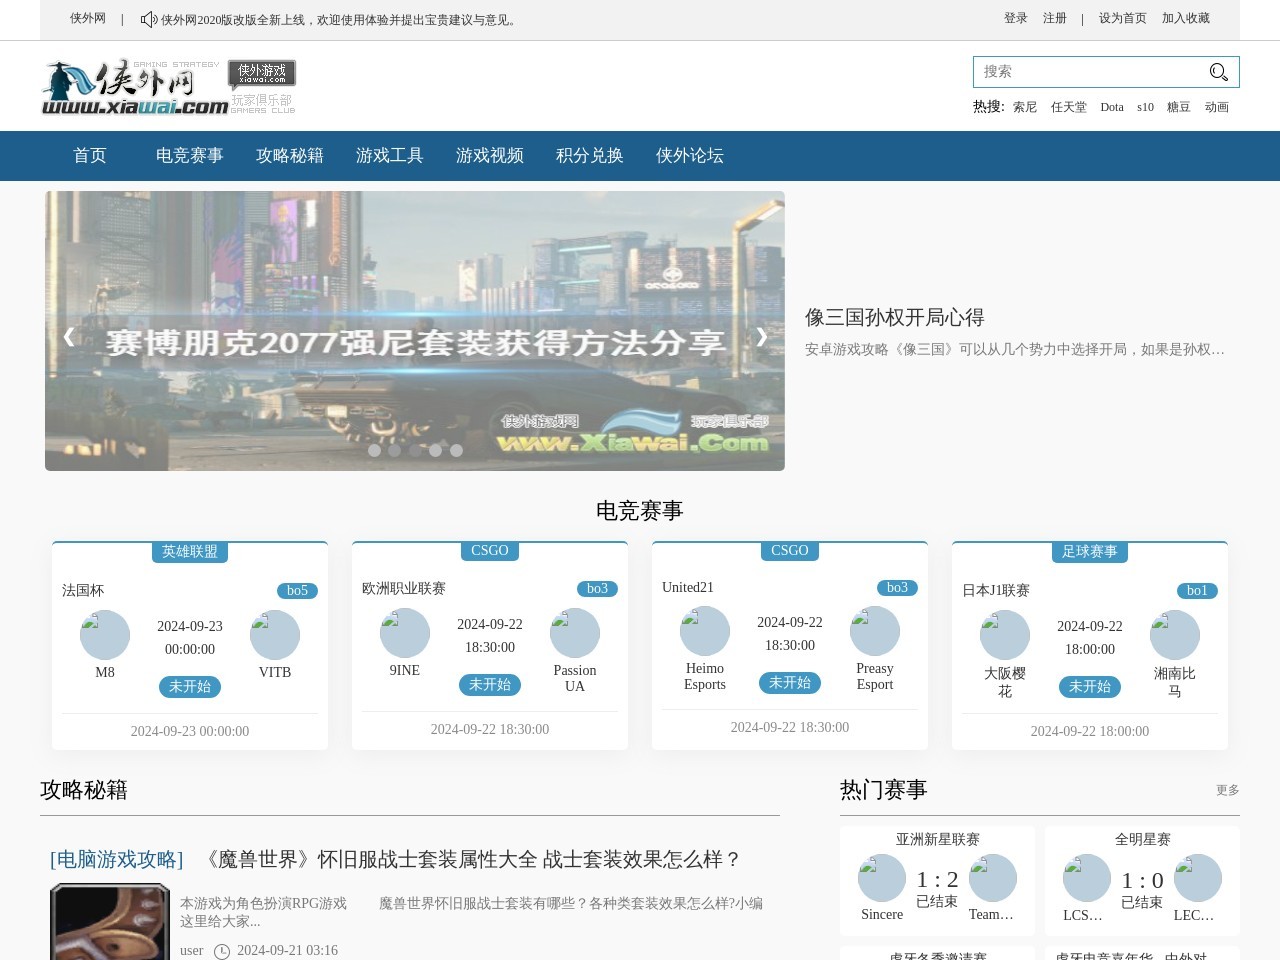Click the LCS… team logo

click(1087, 878)
